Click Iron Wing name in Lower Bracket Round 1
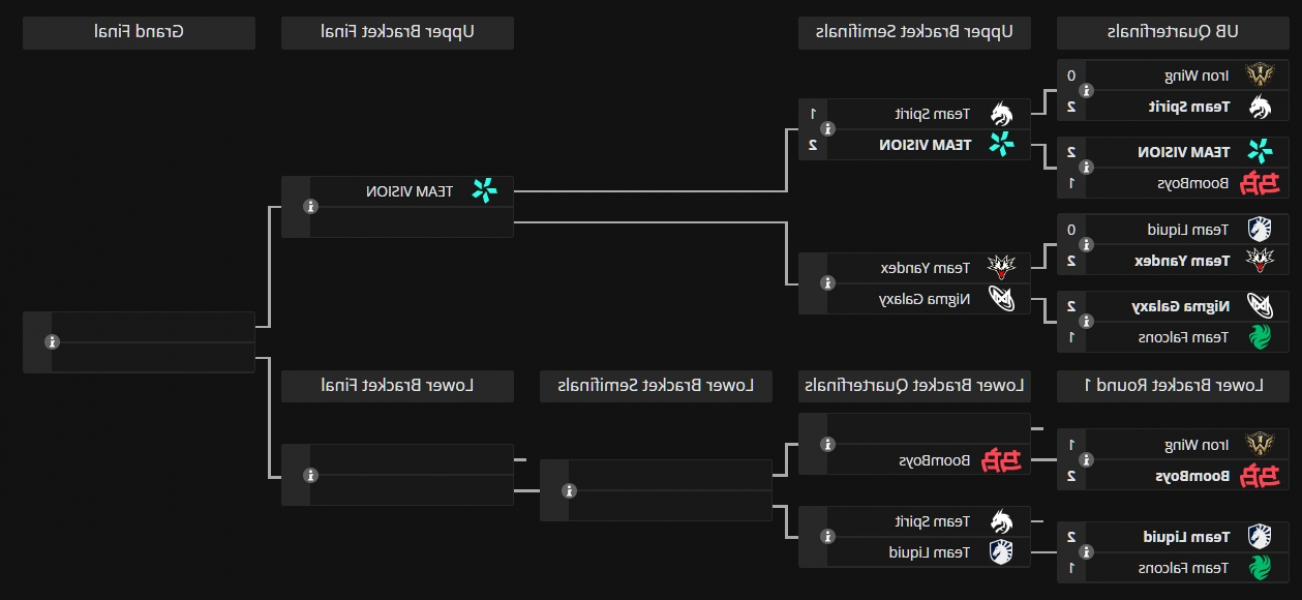The height and width of the screenshot is (600, 1302). 1197,444
